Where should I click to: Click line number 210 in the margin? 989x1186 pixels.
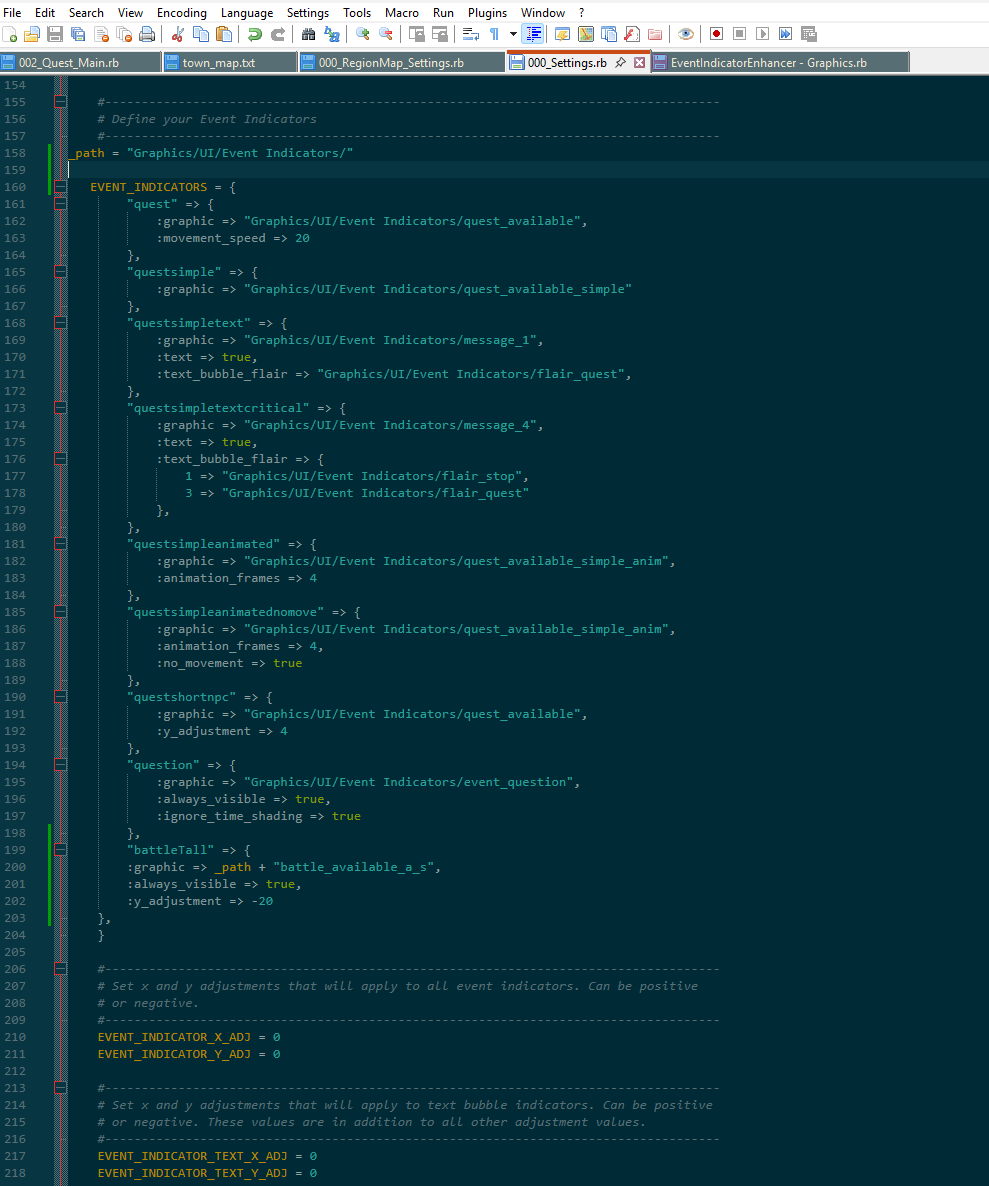click(15, 1037)
